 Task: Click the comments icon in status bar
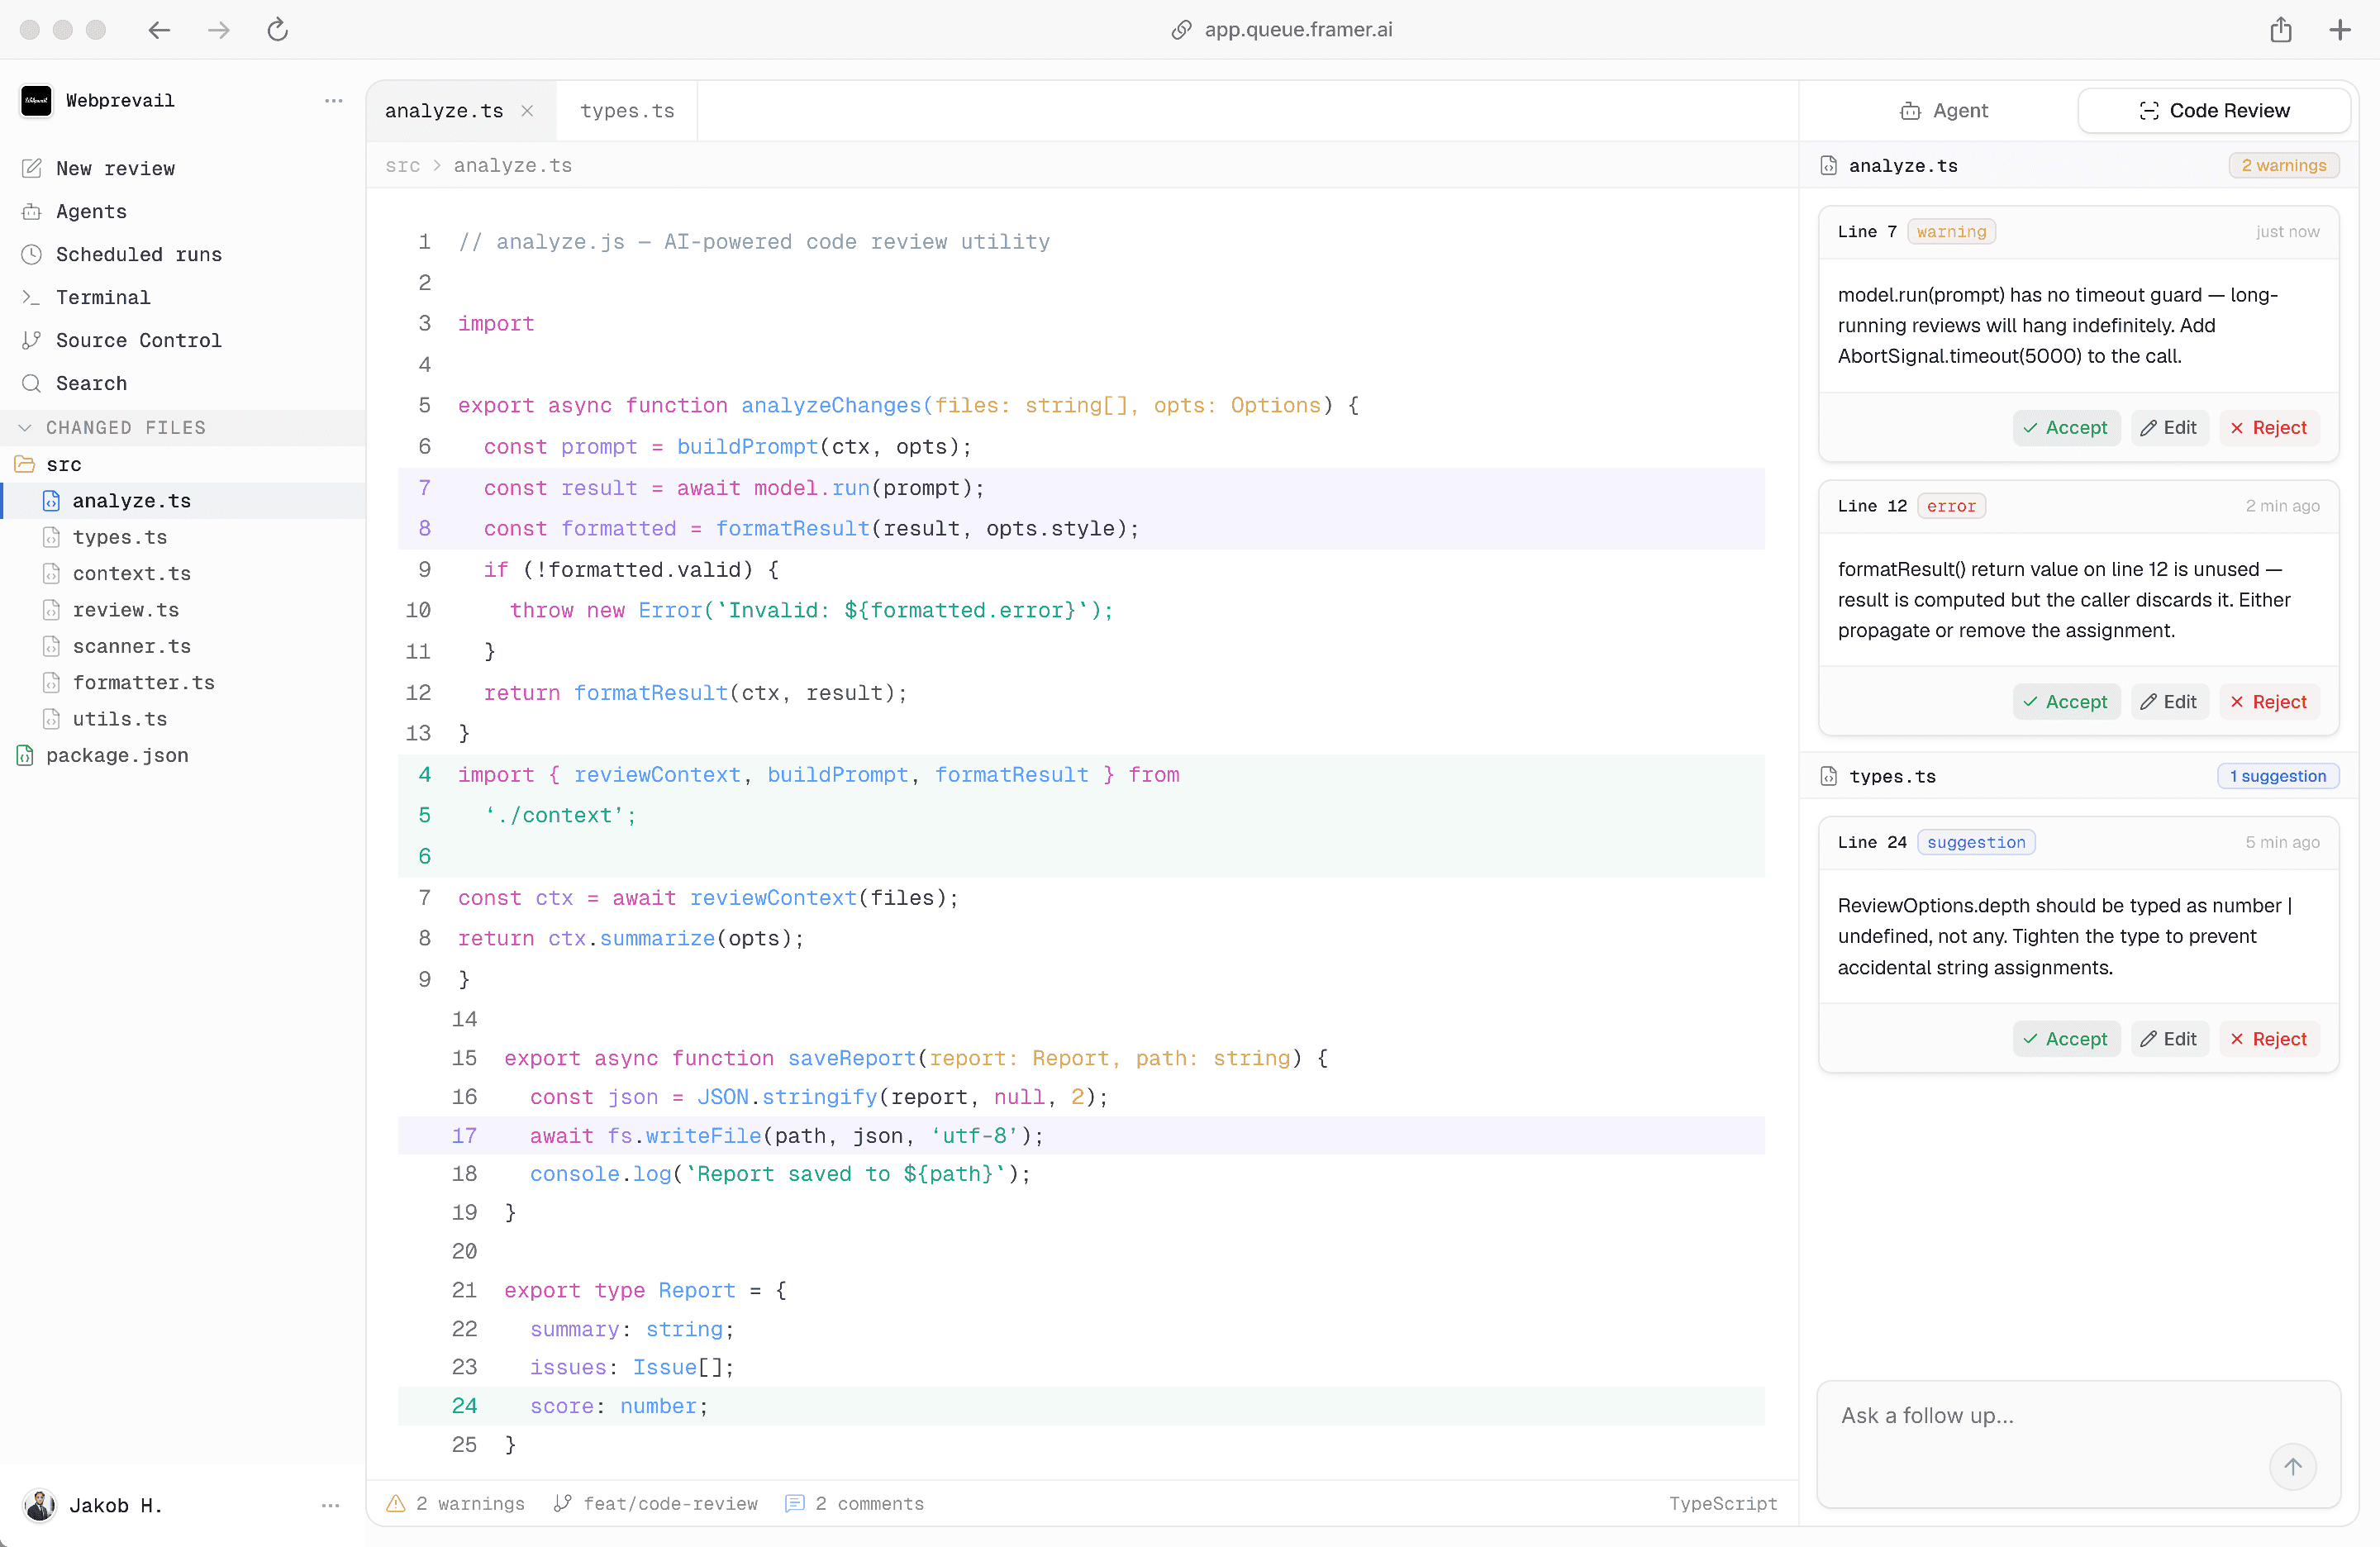coord(795,1503)
